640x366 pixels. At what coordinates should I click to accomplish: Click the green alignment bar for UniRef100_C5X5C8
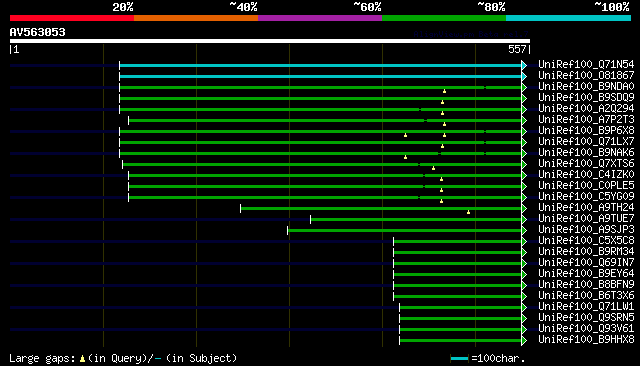(458, 242)
